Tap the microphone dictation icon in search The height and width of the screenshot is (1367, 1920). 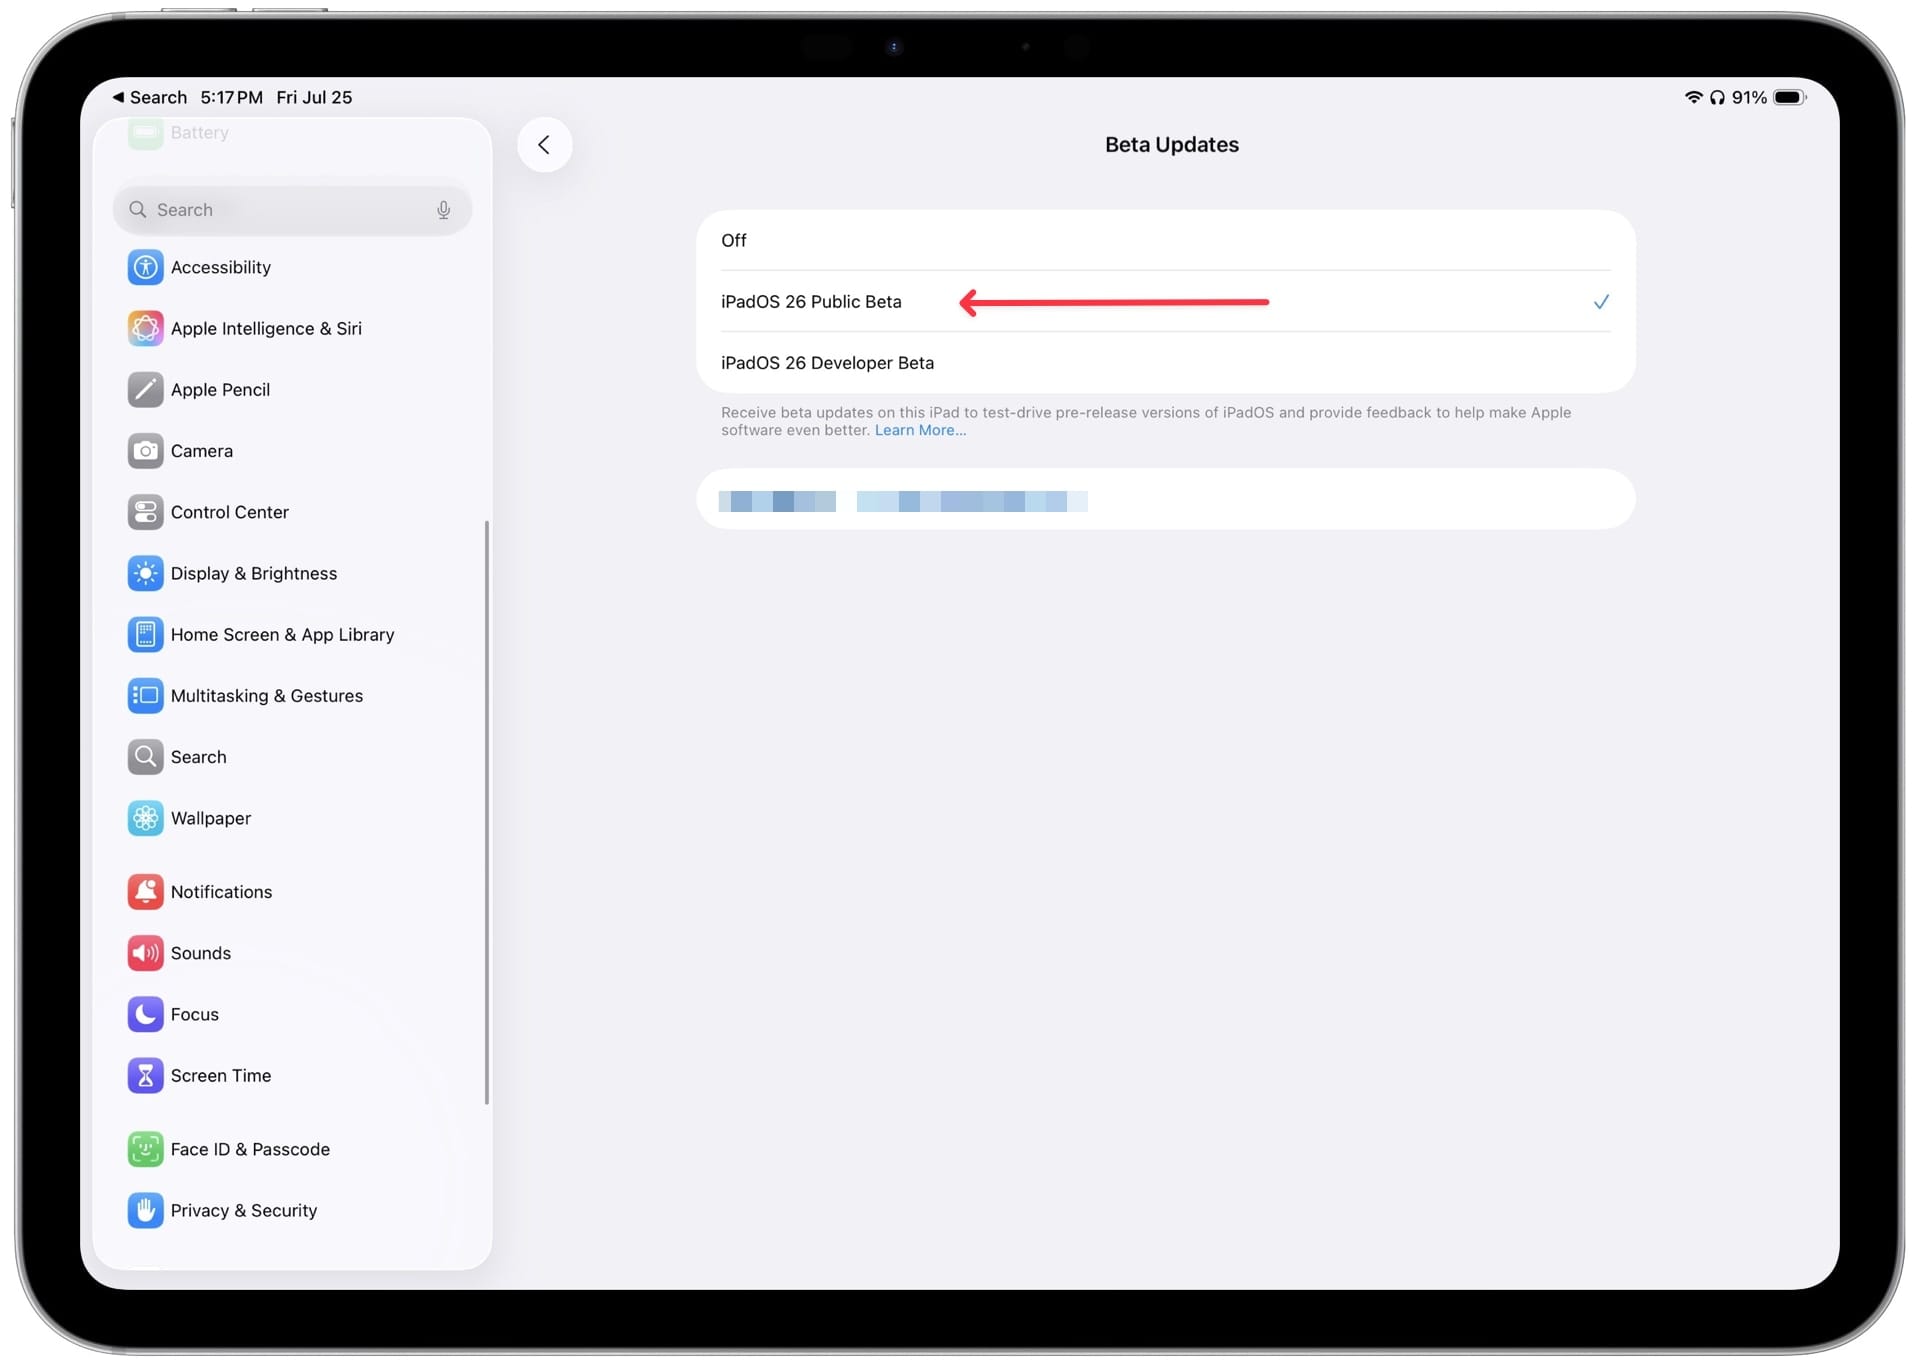point(443,210)
